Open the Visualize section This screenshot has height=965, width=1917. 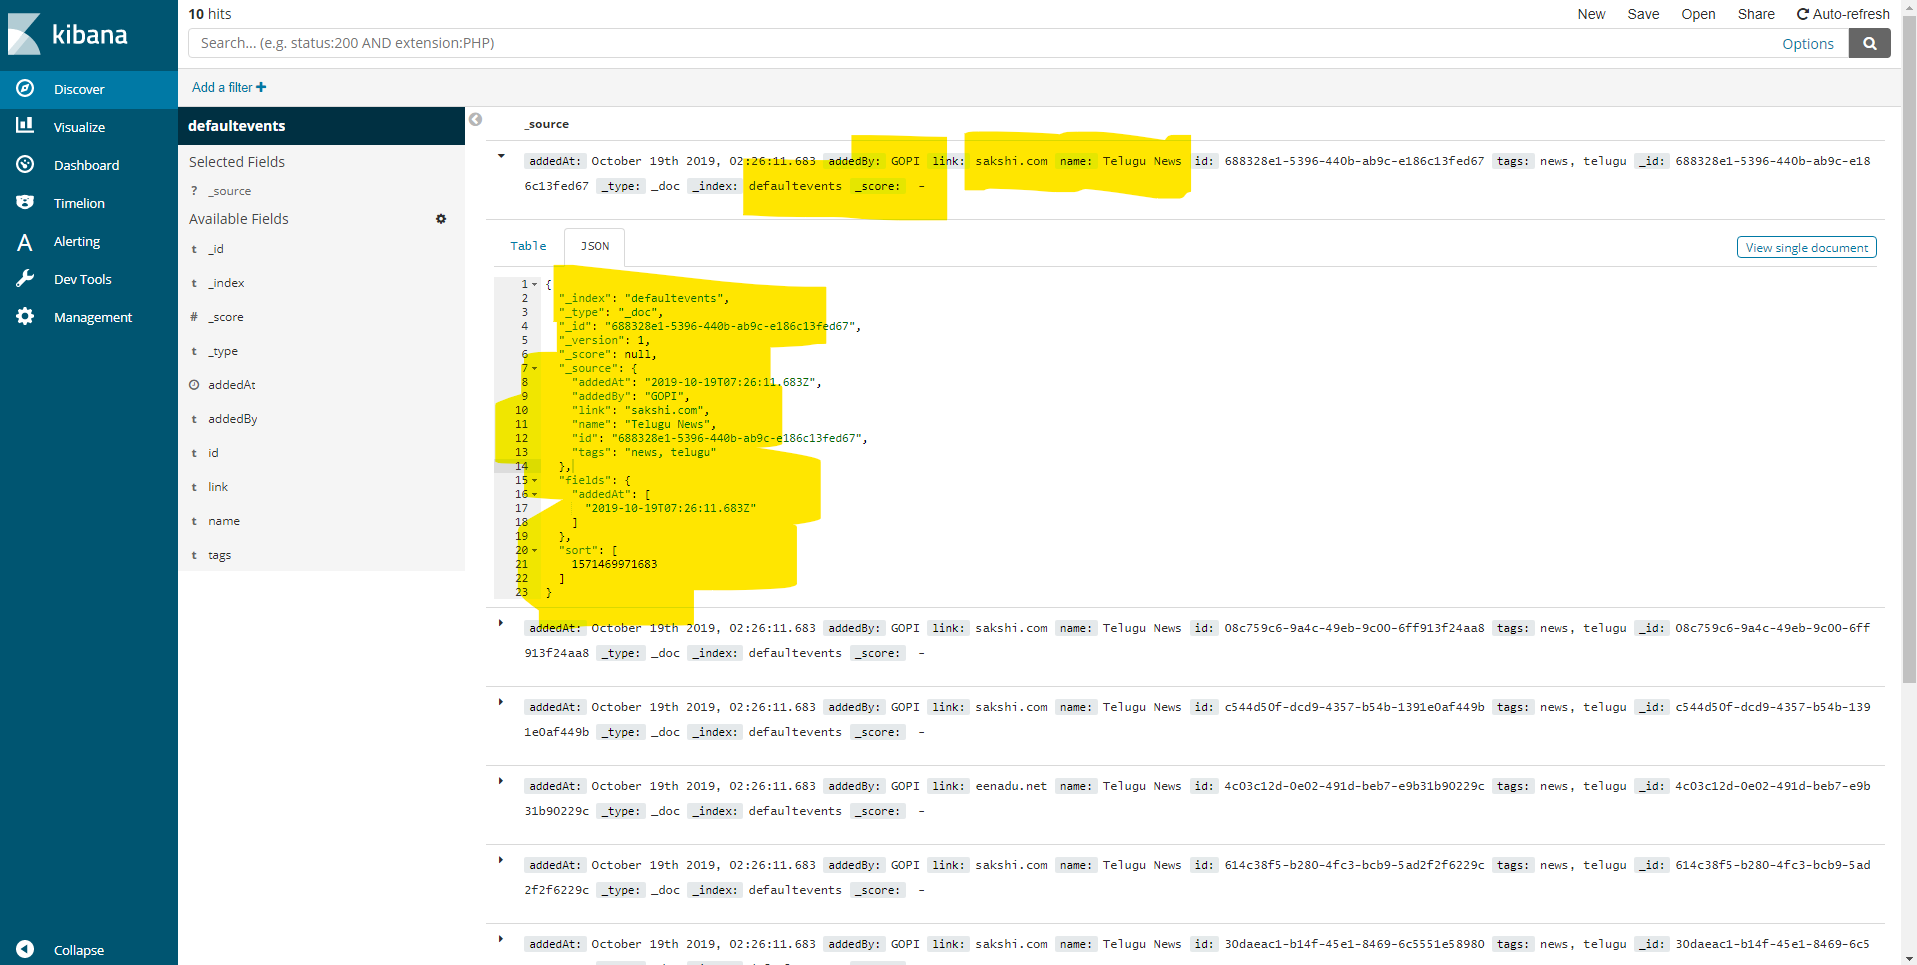pyautogui.click(x=80, y=126)
